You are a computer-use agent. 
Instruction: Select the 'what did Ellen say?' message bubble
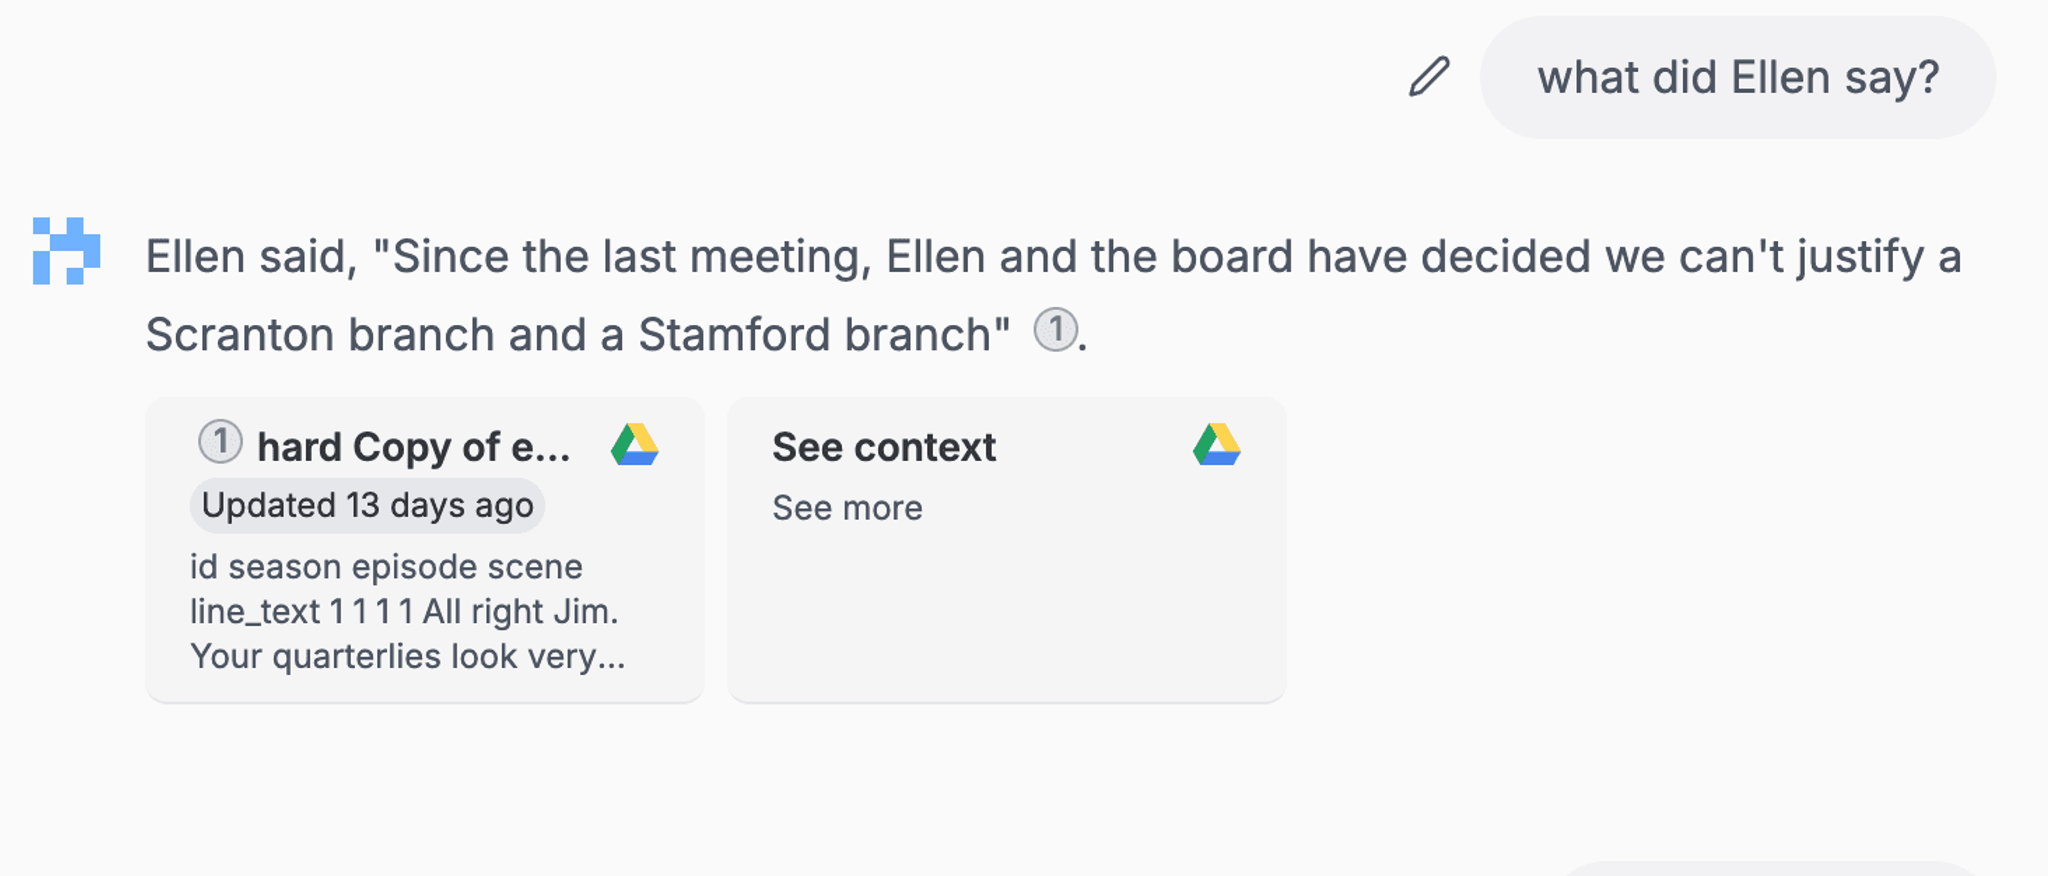click(1738, 77)
